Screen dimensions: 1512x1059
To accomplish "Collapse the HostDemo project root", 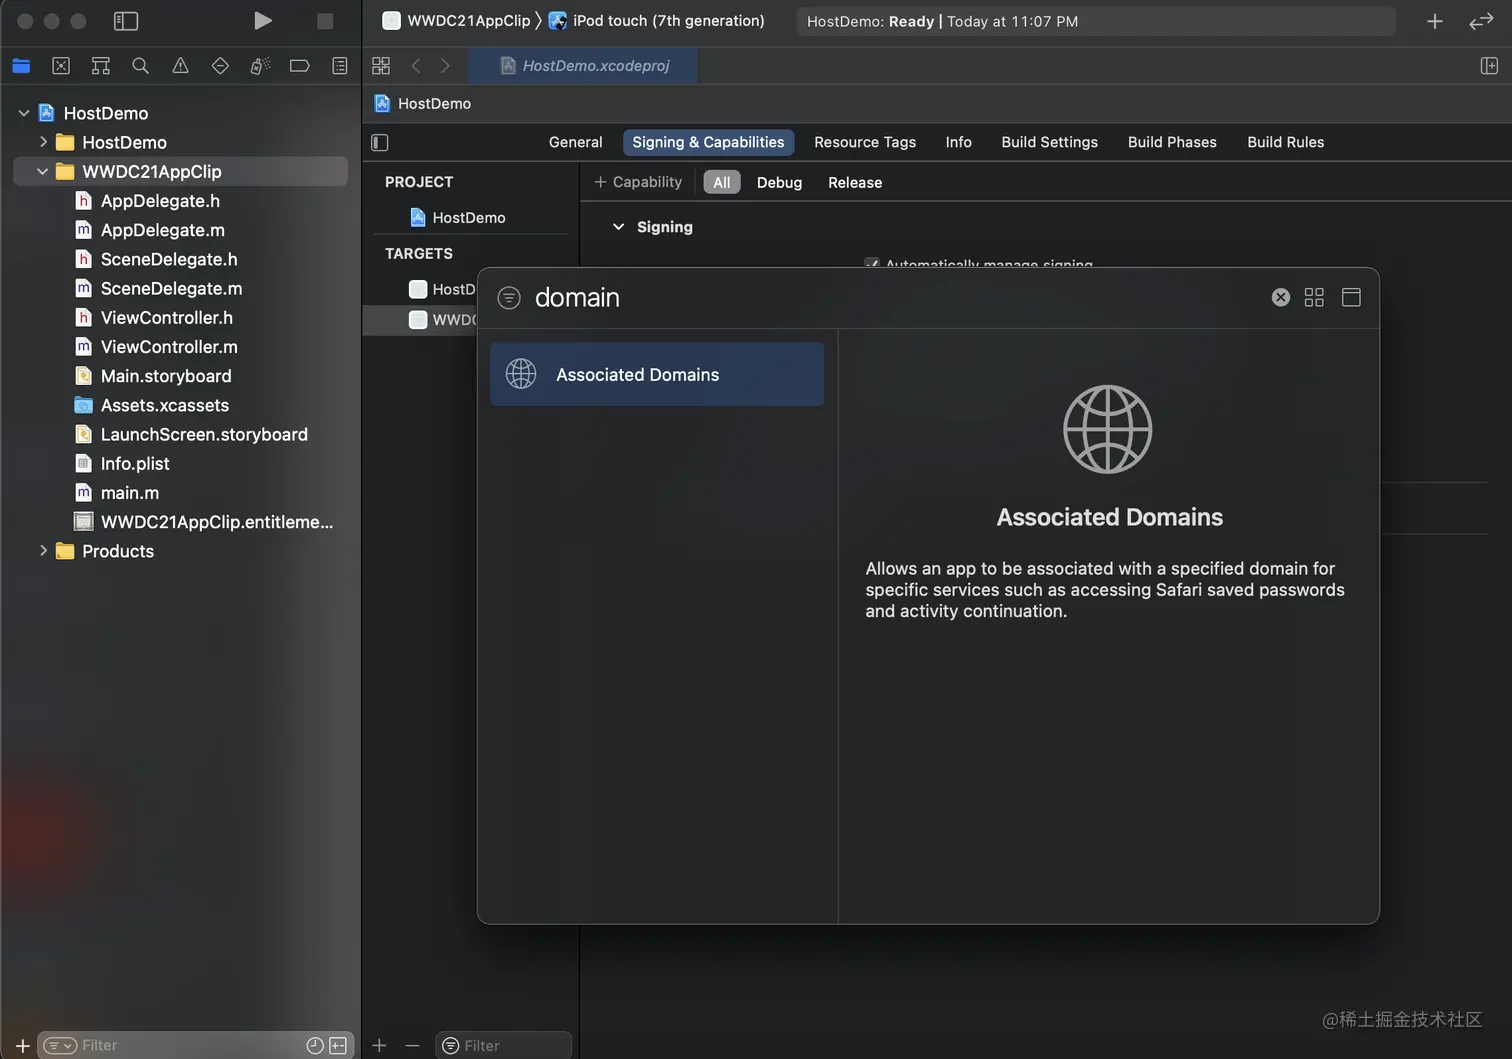I will pyautogui.click(x=24, y=113).
